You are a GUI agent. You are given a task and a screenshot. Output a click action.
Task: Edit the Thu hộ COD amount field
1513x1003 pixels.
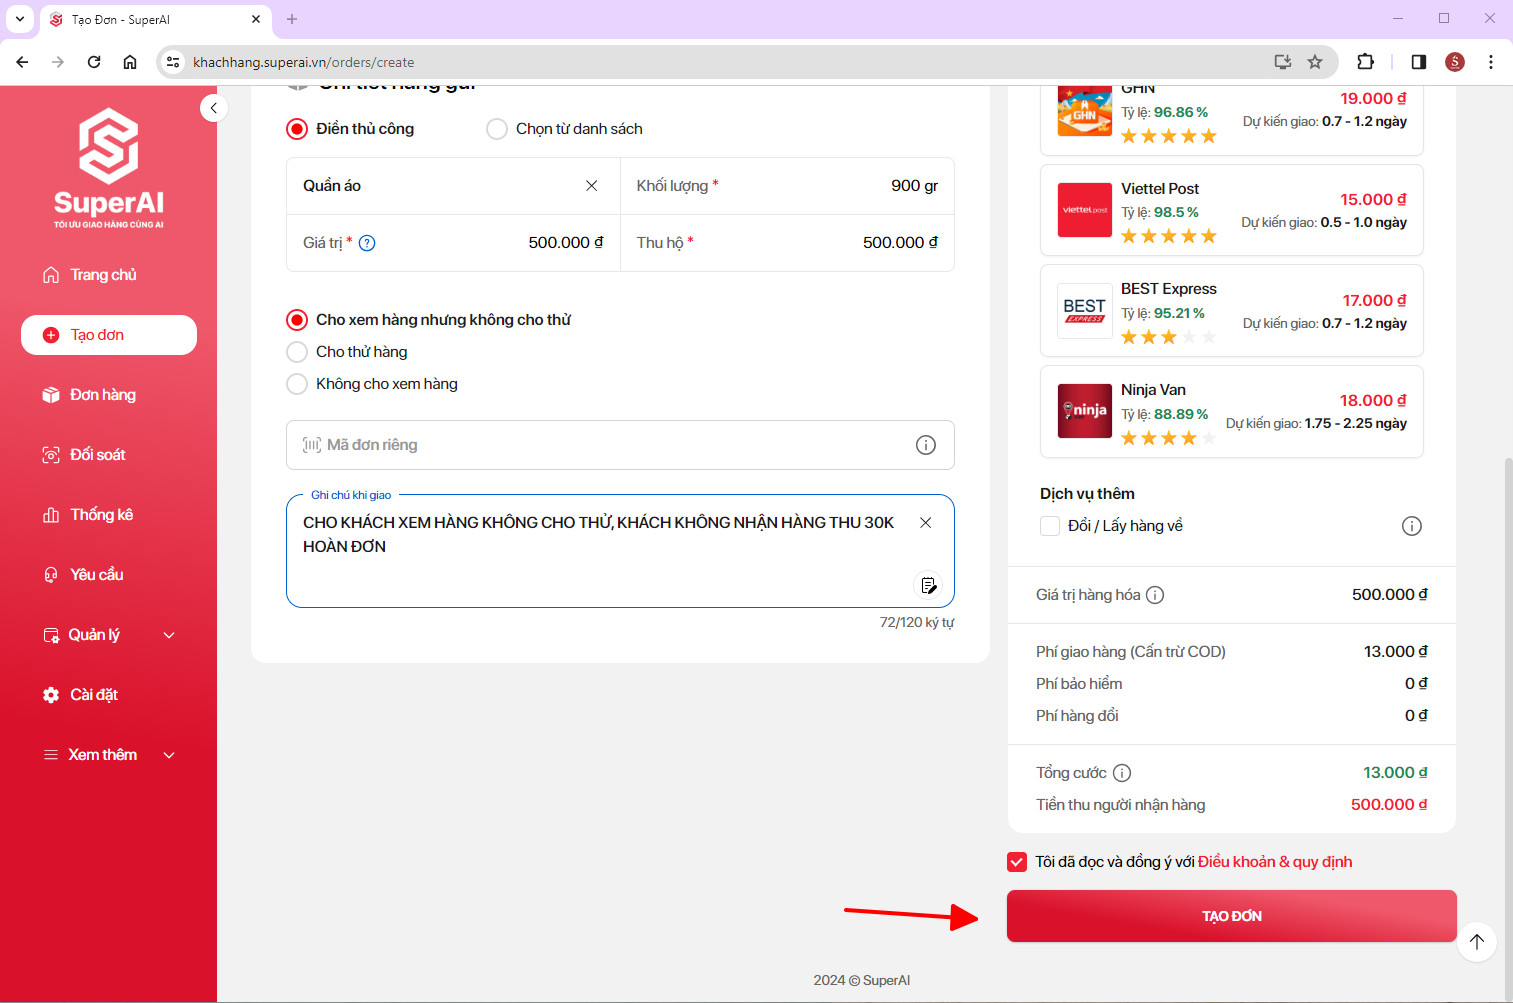(x=787, y=243)
